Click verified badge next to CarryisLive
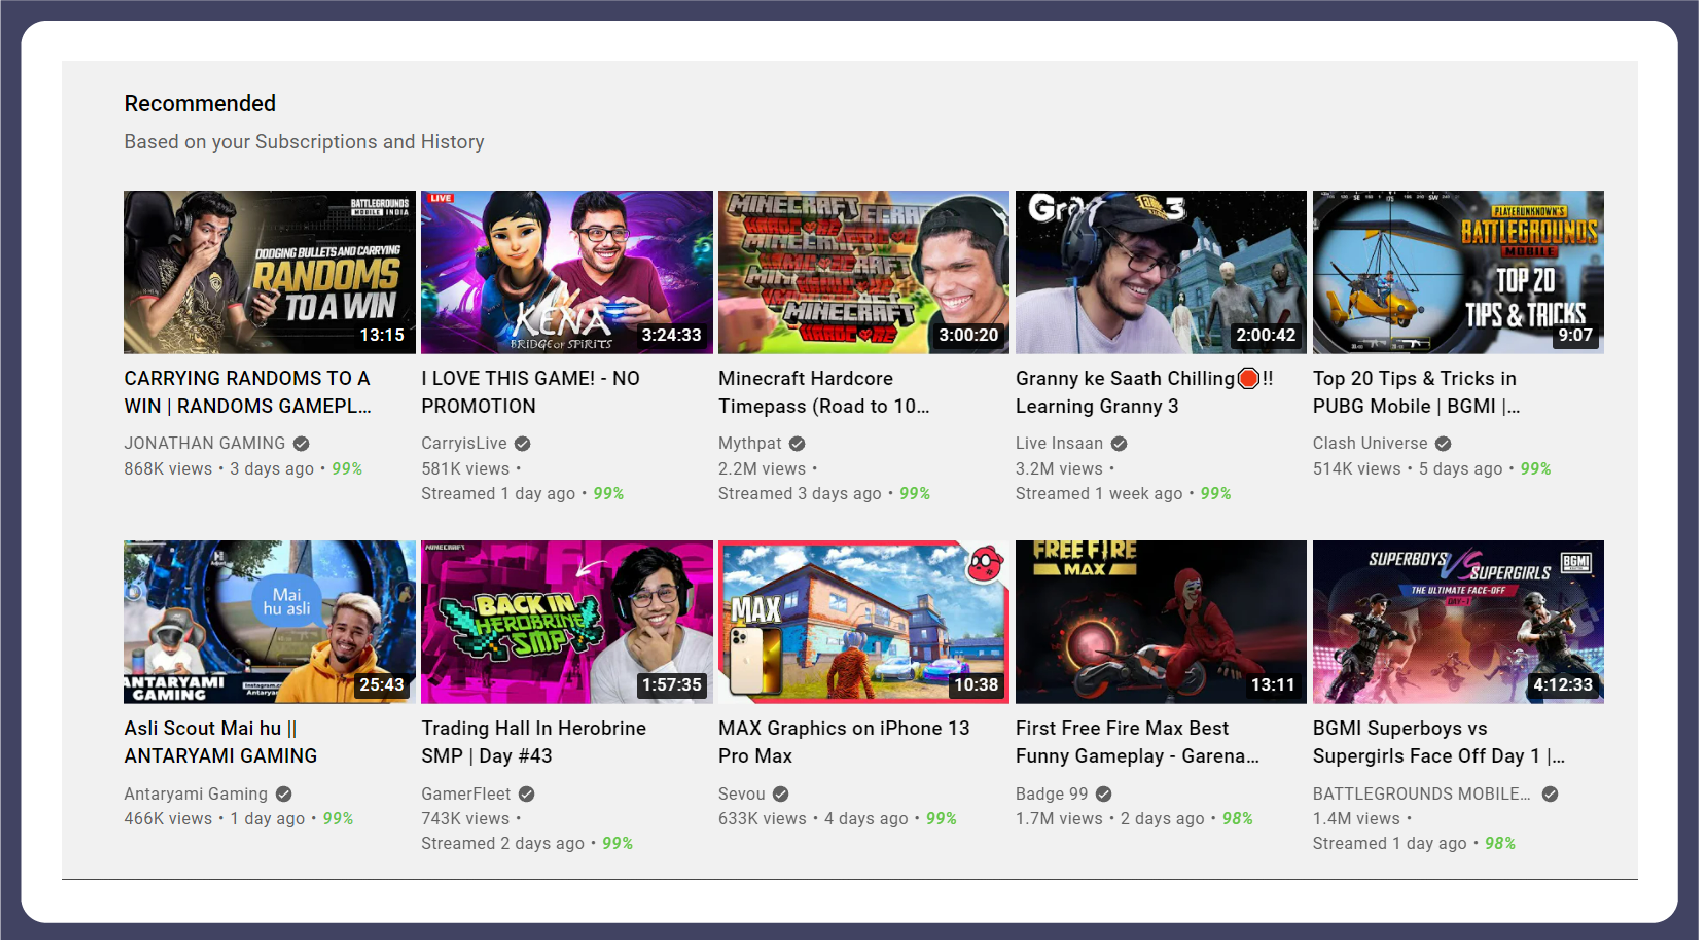1699x940 pixels. pyautogui.click(x=522, y=443)
